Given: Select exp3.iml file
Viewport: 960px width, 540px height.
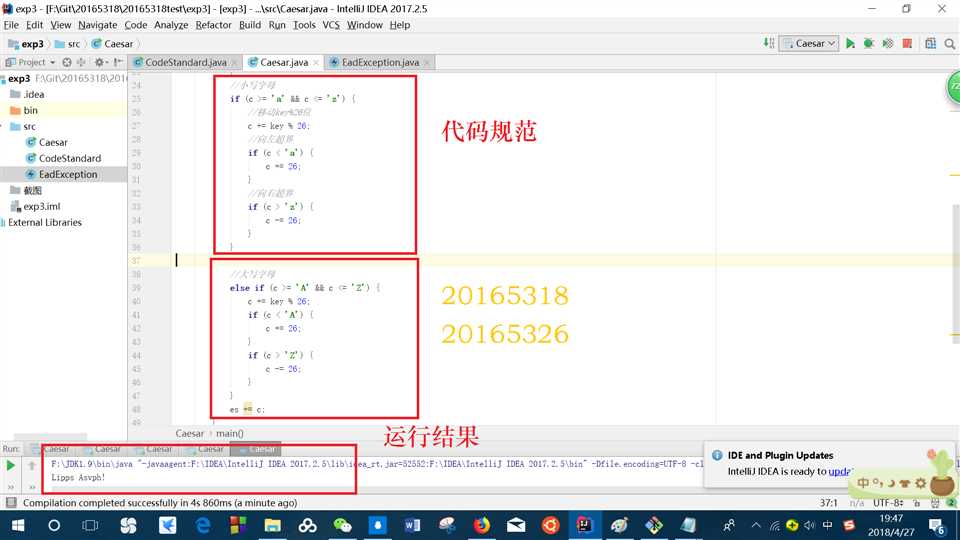Looking at the screenshot, I should point(36,206).
